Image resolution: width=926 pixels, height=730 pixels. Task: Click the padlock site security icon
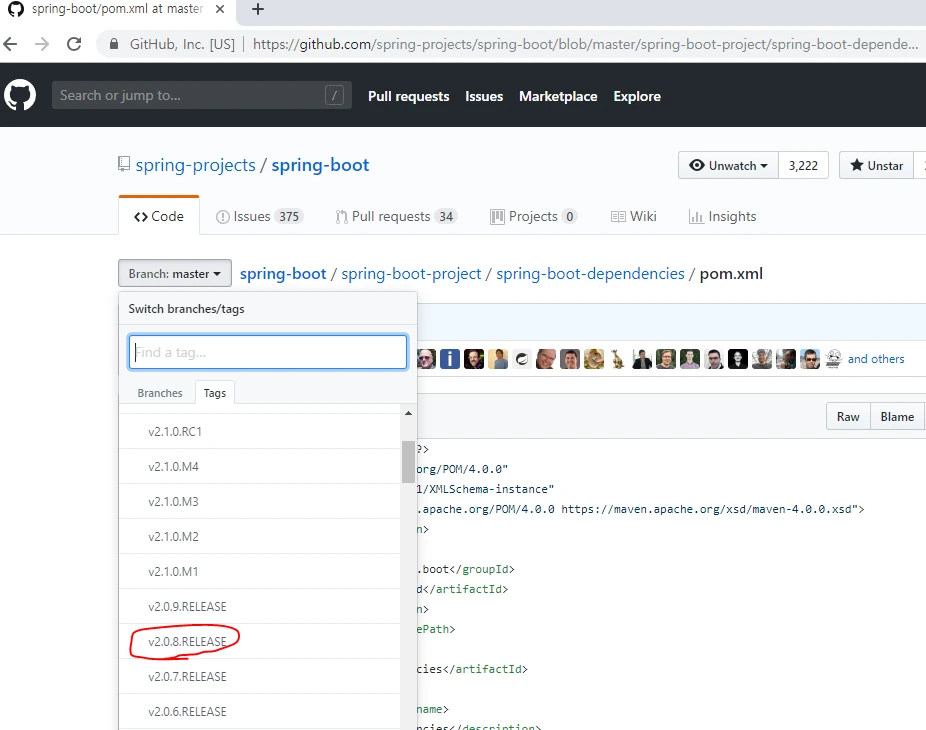[x=114, y=44]
